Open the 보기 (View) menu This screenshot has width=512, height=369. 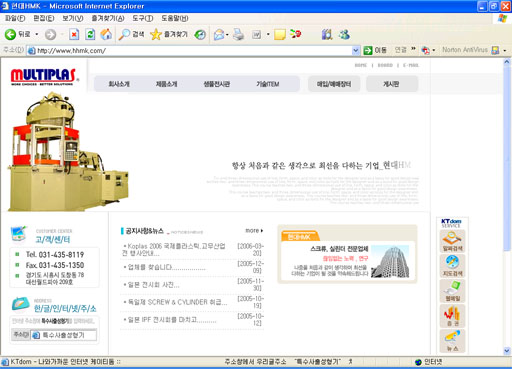[x=73, y=18]
